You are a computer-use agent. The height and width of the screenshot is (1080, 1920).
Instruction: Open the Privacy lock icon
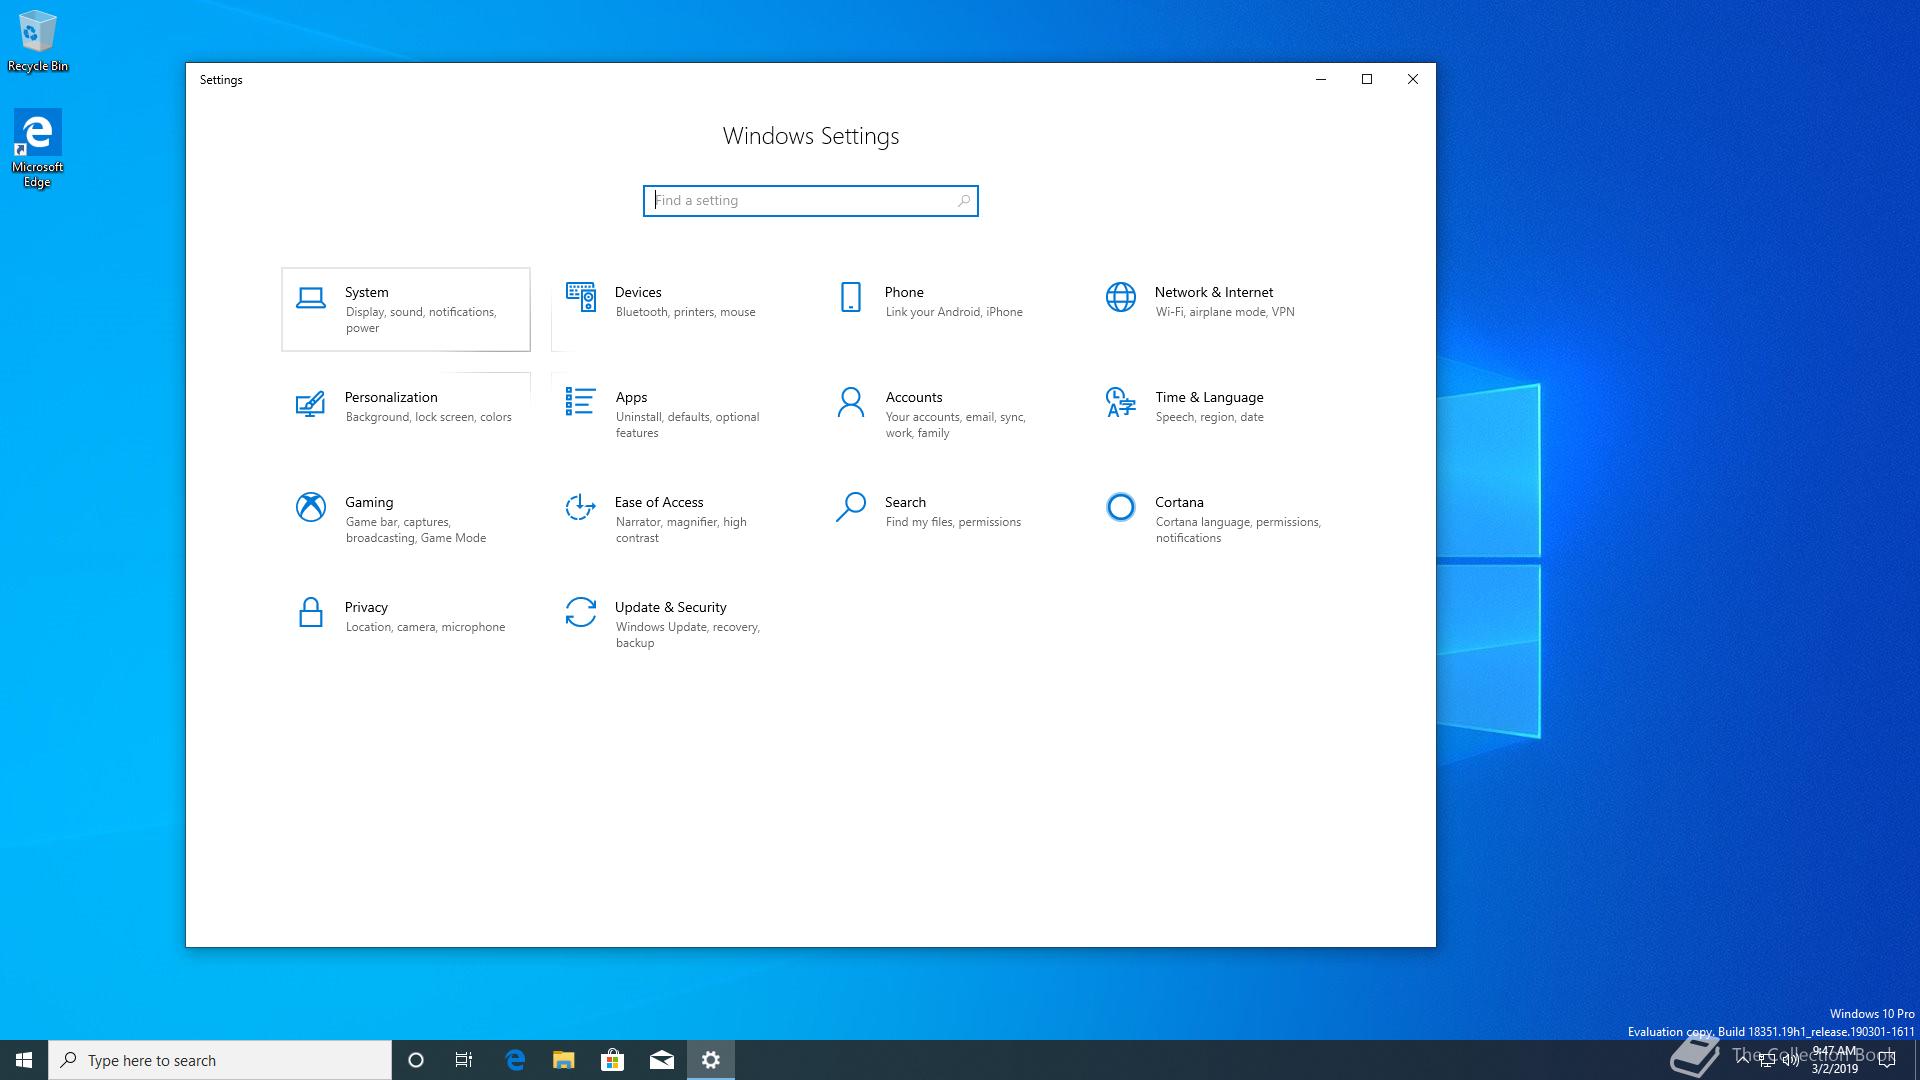point(311,612)
